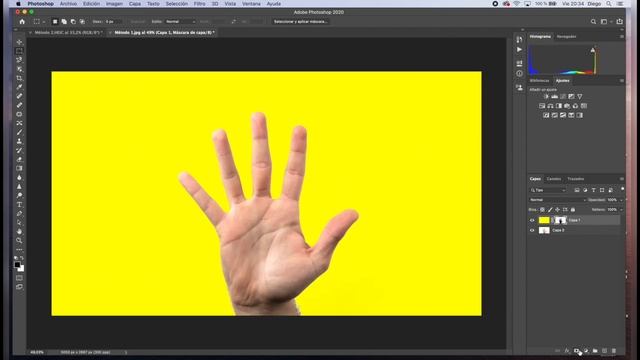The width and height of the screenshot is (640, 360).
Task: Toggle lock image pixels brush icon
Action: pos(550,210)
